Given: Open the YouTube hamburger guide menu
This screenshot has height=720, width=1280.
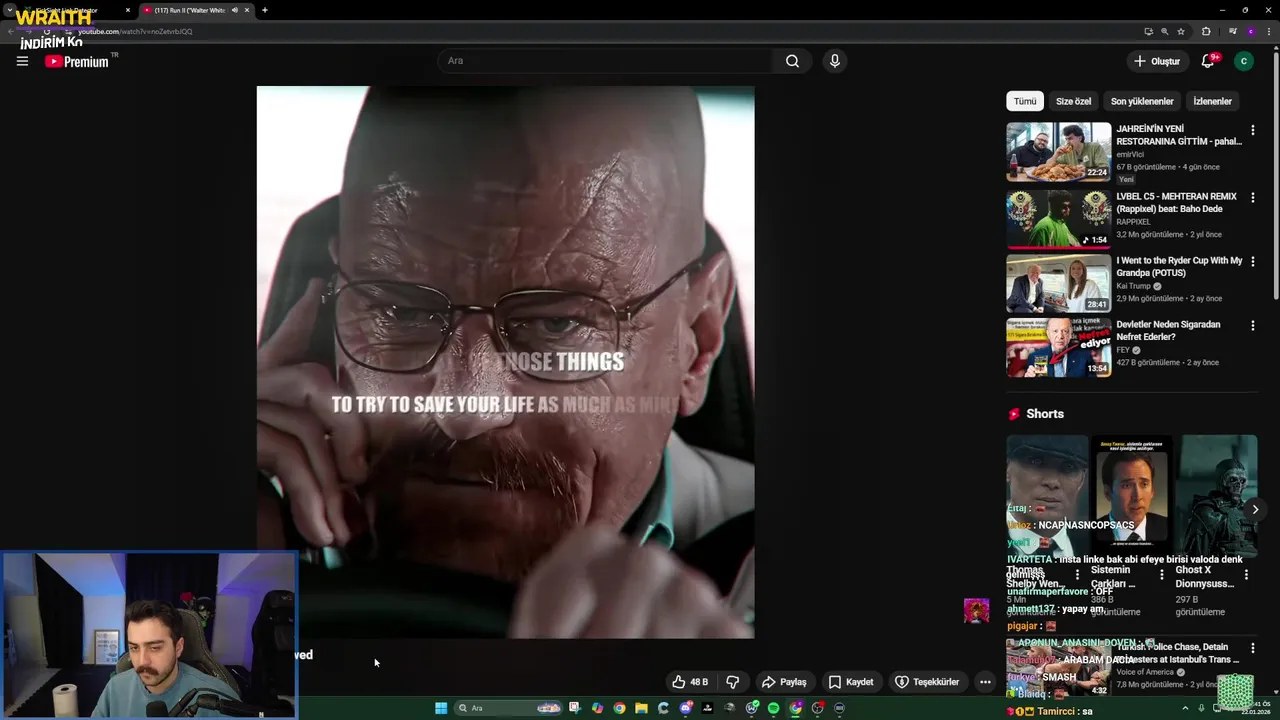Looking at the screenshot, I should point(22,61).
